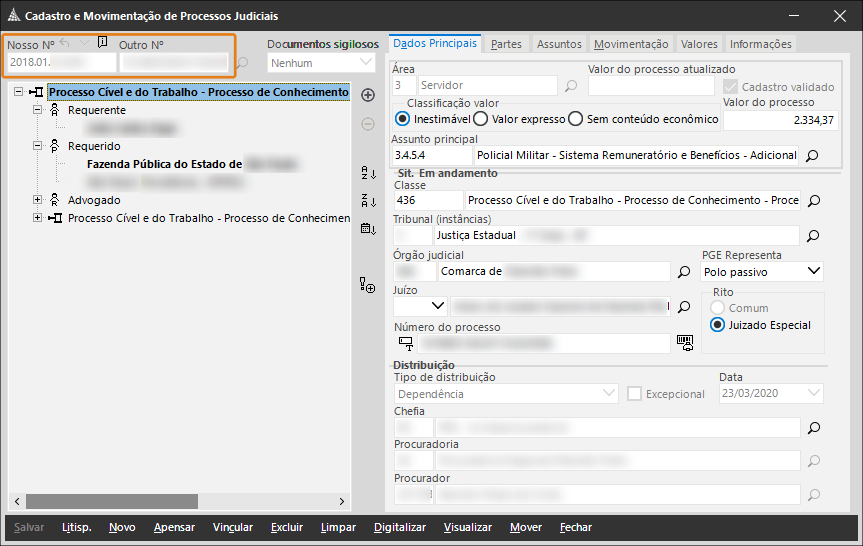Click the add item plus icon beside tree

tap(367, 95)
